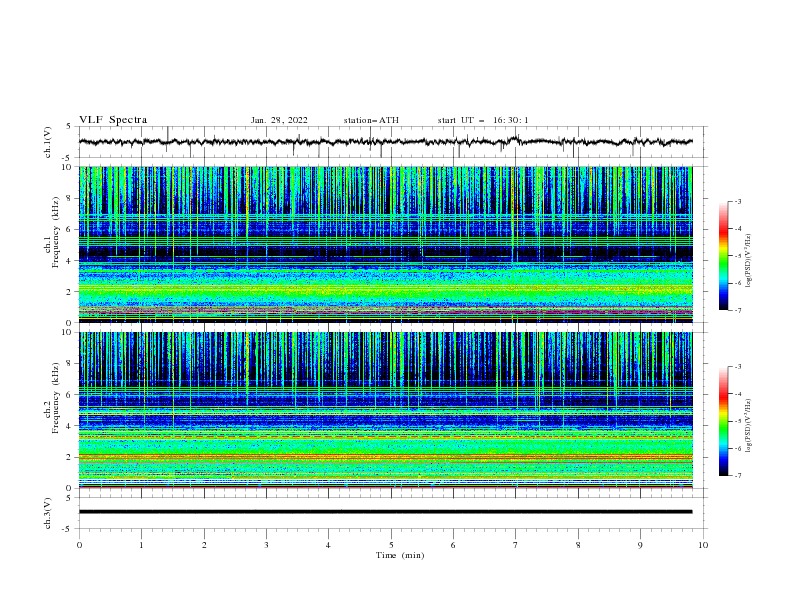Screen dimensions: 792x612
Task: Click the "5" tick on the ch.3(V) axis
Action: pos(69,498)
